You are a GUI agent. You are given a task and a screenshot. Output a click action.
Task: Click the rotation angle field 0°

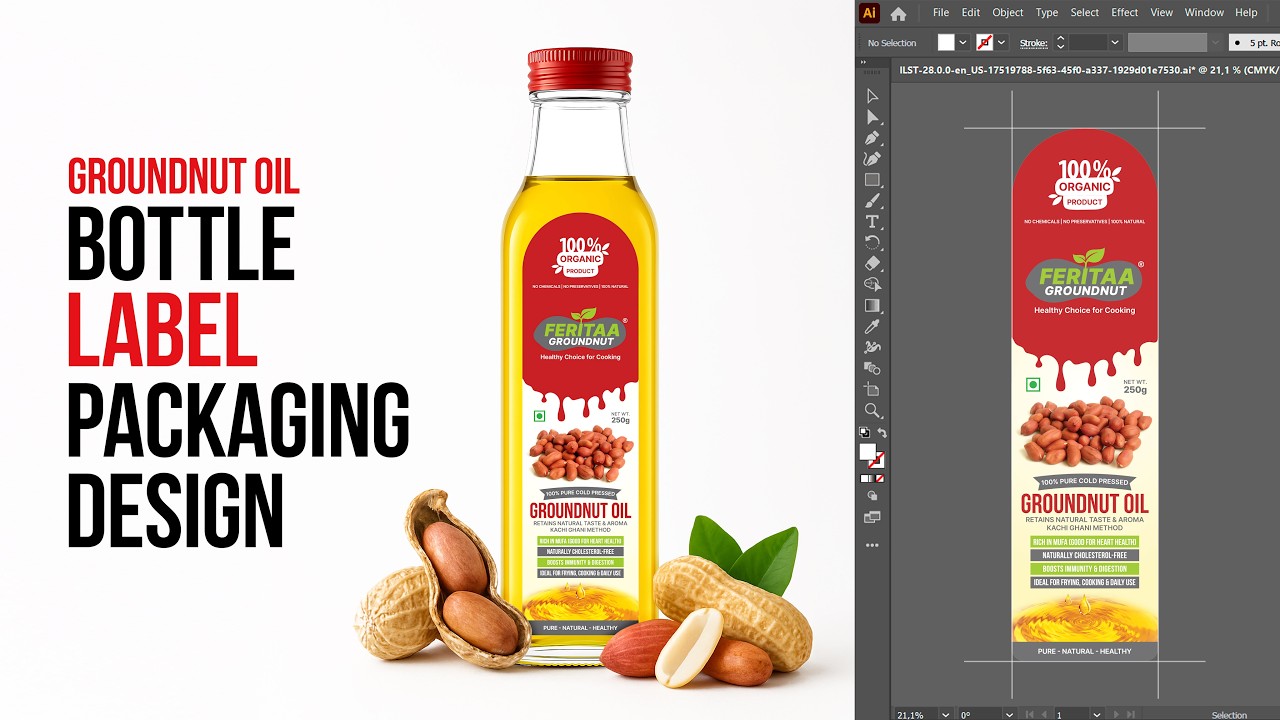tap(980, 715)
